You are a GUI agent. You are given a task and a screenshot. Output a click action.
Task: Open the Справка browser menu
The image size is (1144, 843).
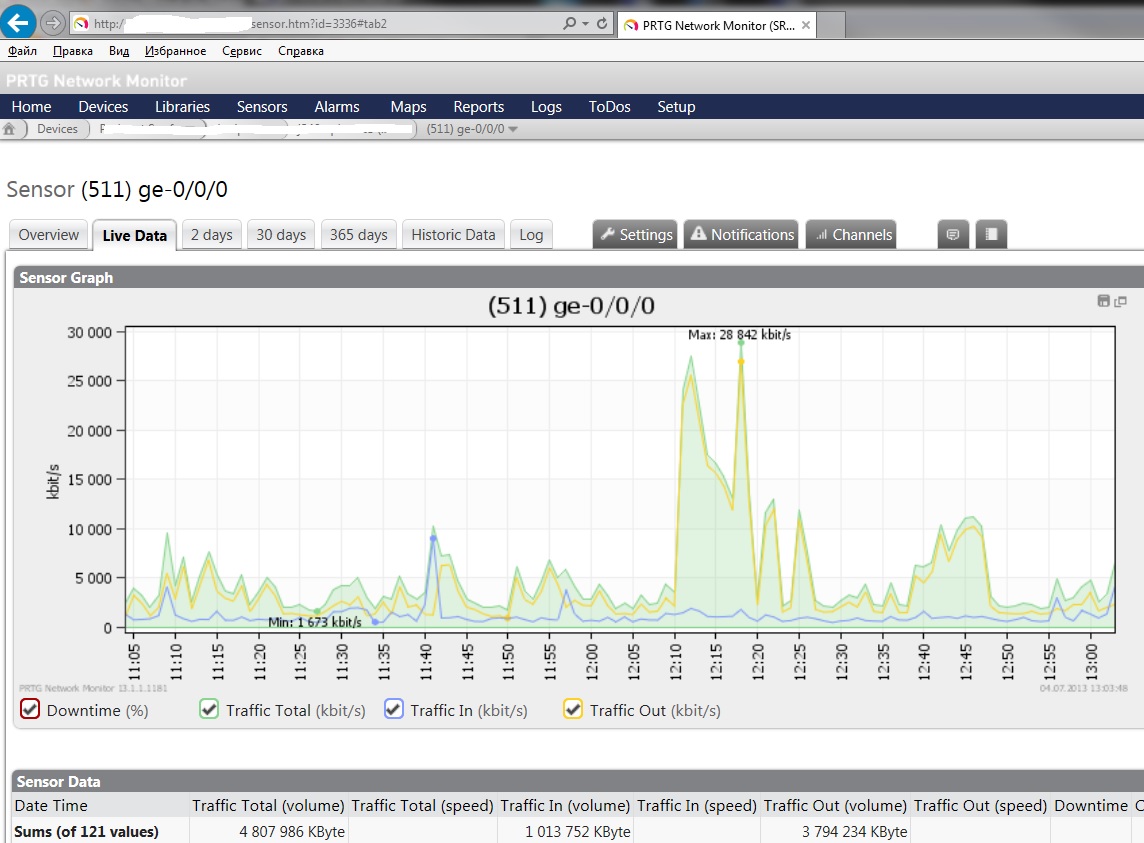(301, 51)
